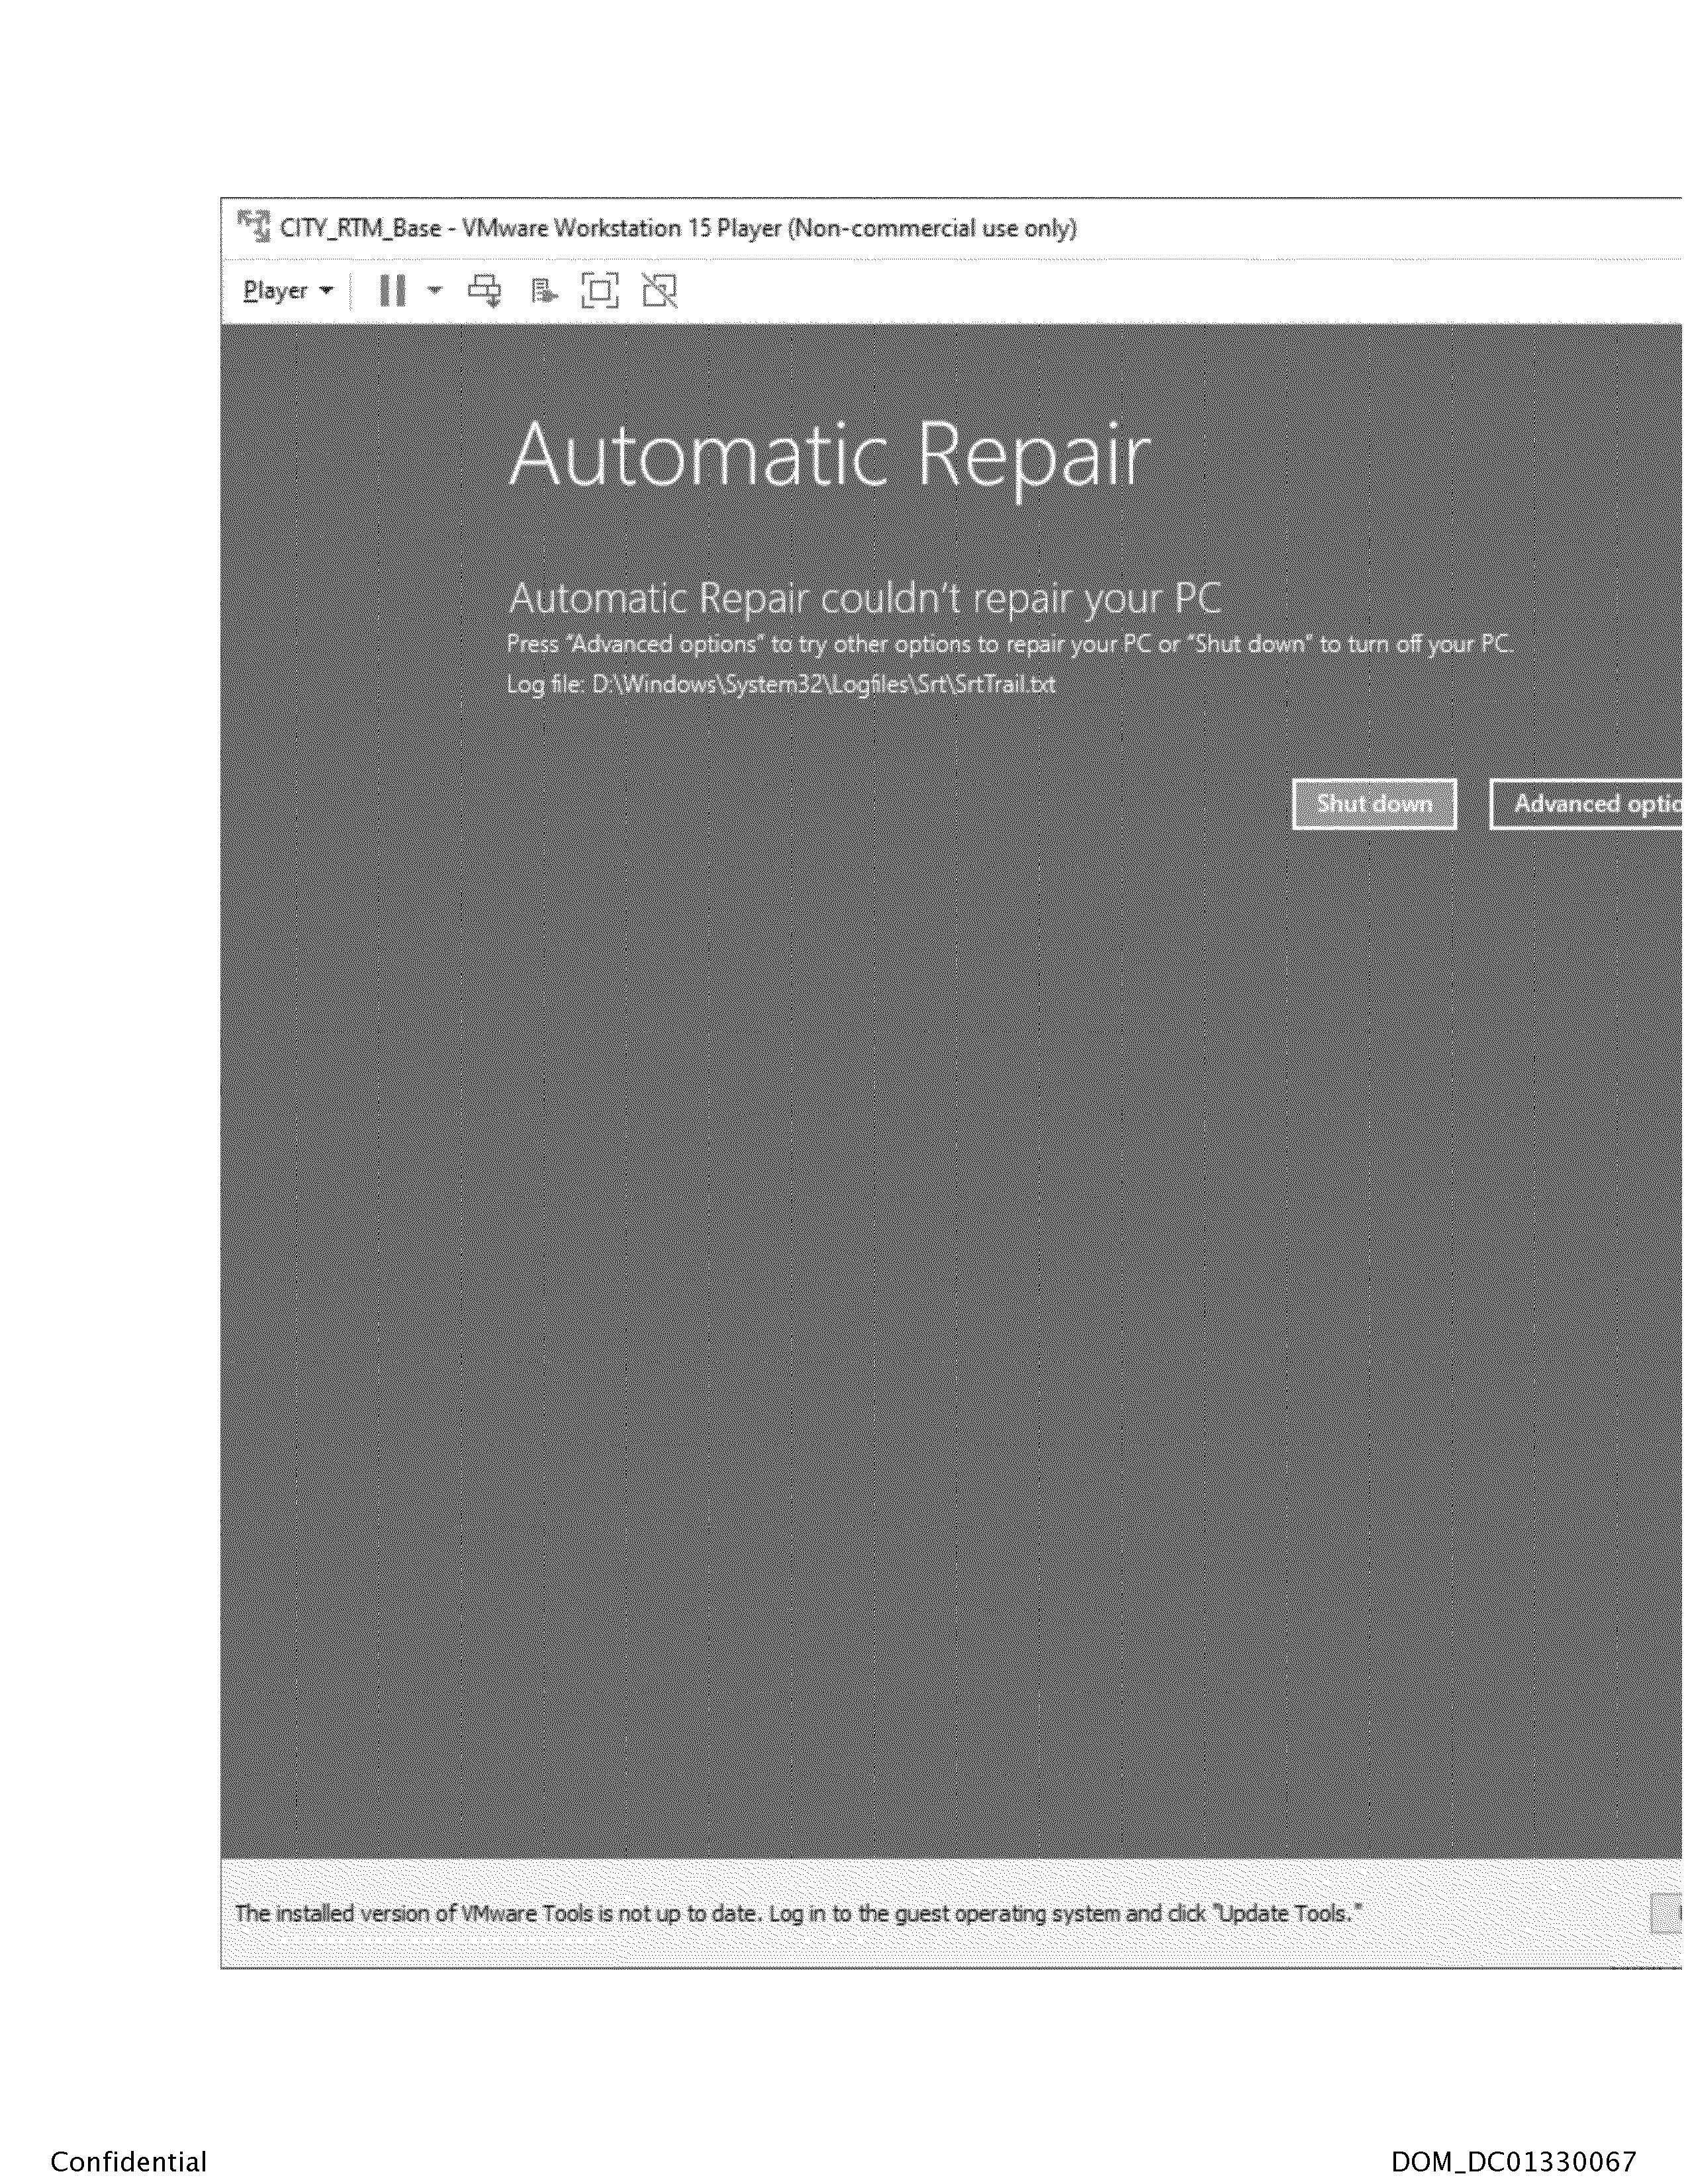1688x2184 pixels.
Task: Expand the power options dropdown arrow
Action: coord(434,291)
